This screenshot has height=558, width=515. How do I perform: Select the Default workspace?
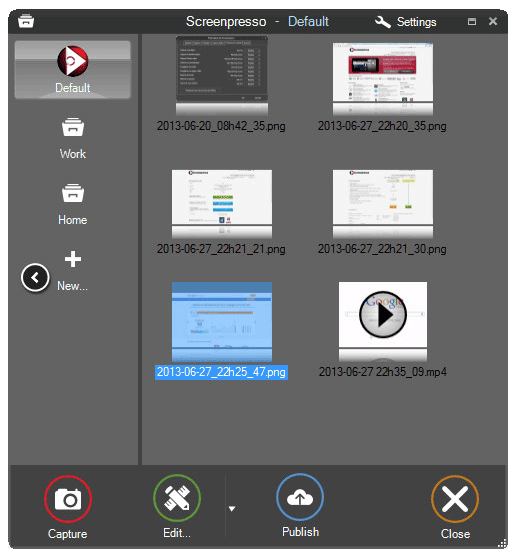[x=73, y=70]
